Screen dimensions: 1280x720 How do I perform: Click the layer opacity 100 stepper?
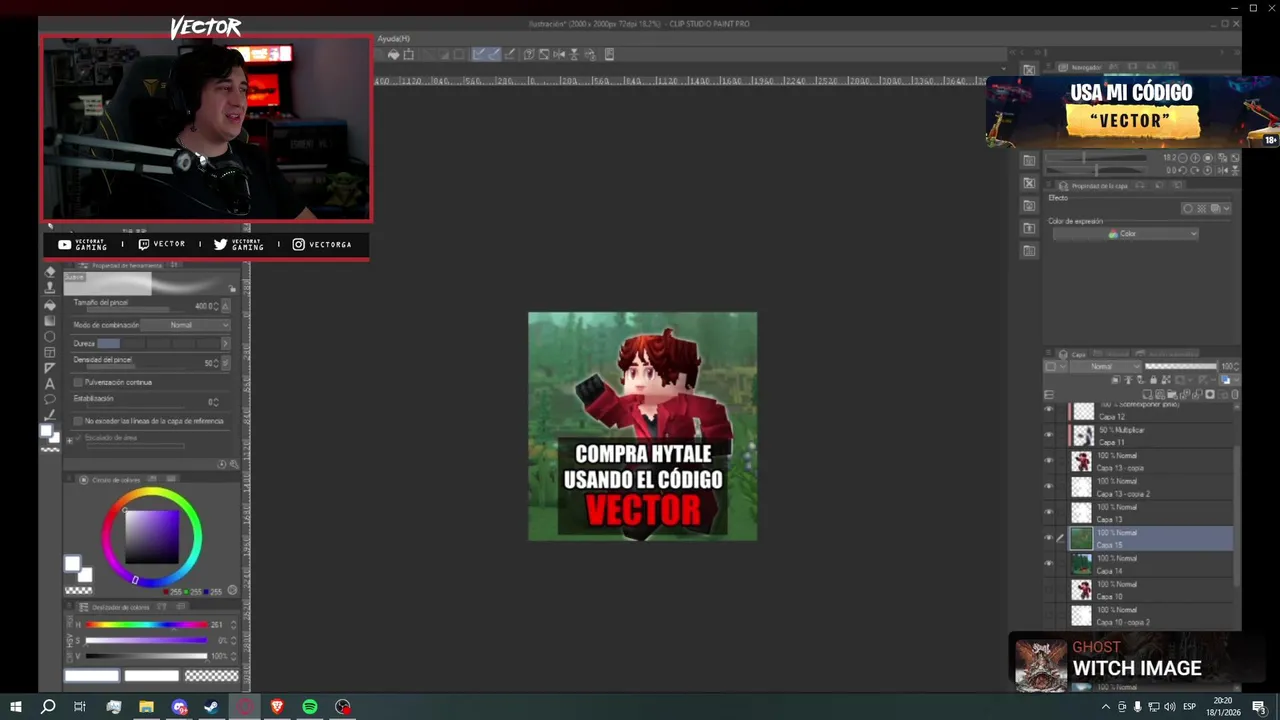coord(1237,367)
